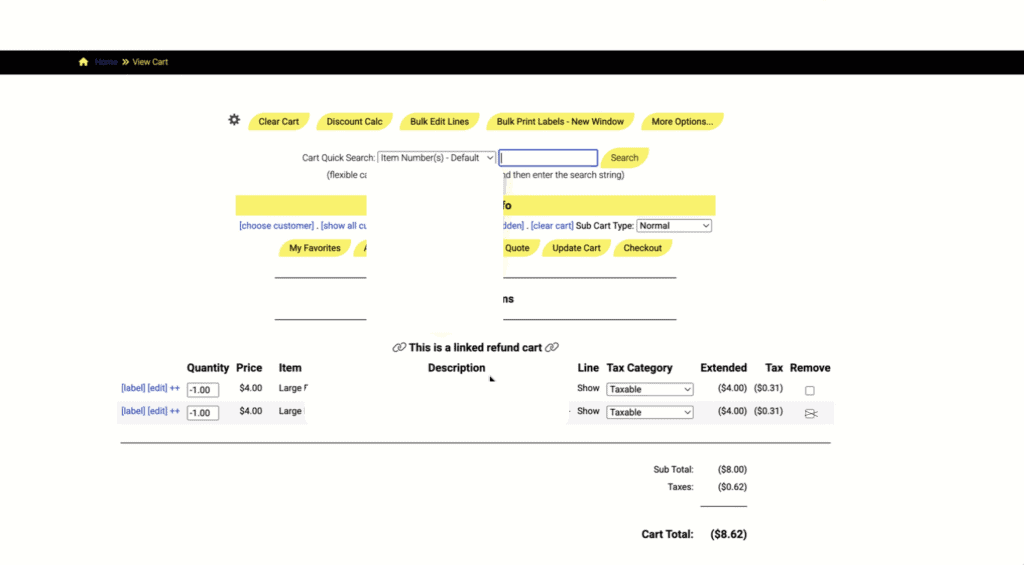Click Bulk Print Labels - New Window
Image resolution: width=1024 pixels, height=565 pixels.
point(560,122)
